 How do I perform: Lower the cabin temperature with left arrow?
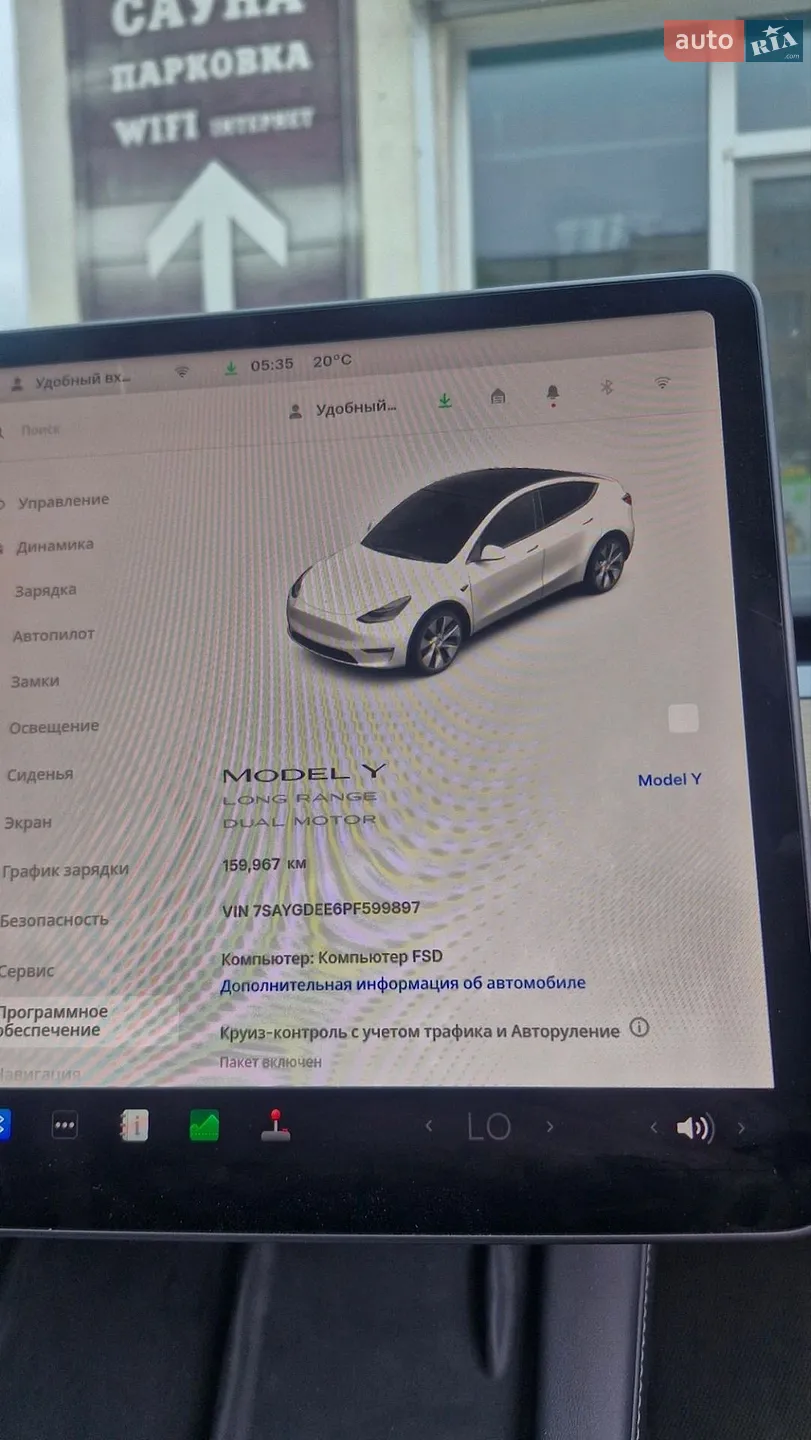pos(429,1126)
